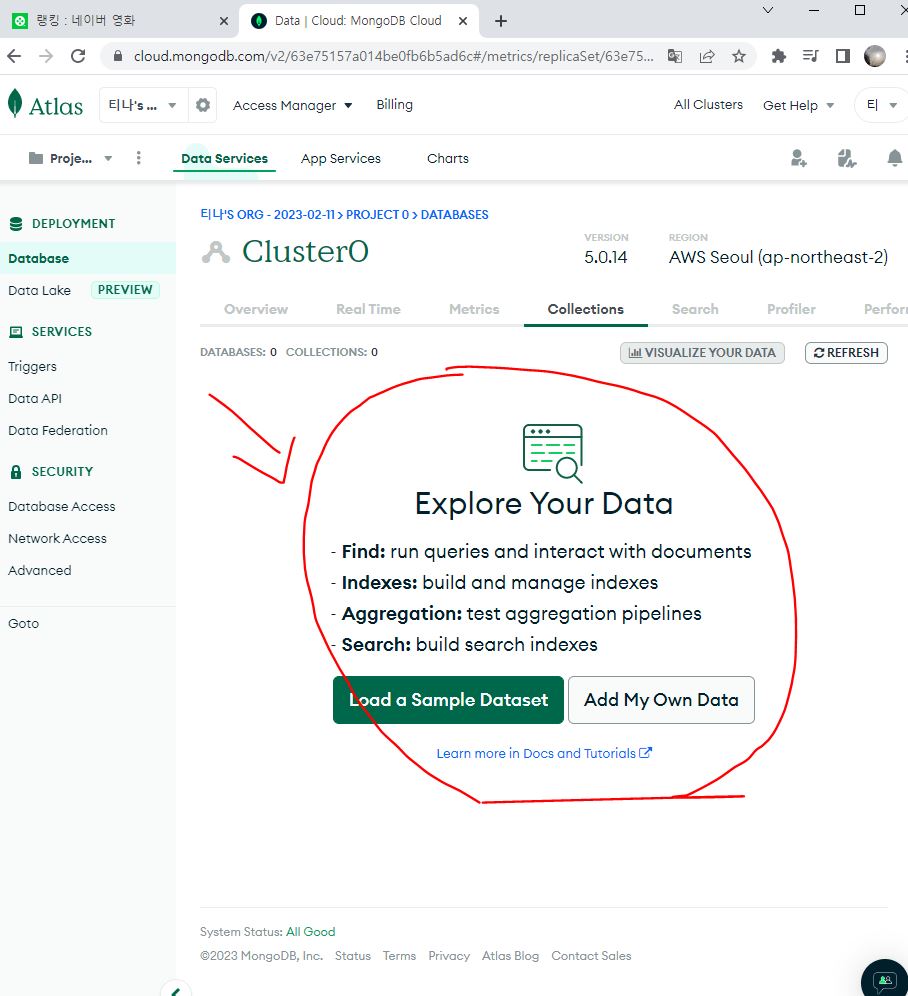The height and width of the screenshot is (996, 908).
Task: Go back with browser back arrow
Action: coord(14,57)
